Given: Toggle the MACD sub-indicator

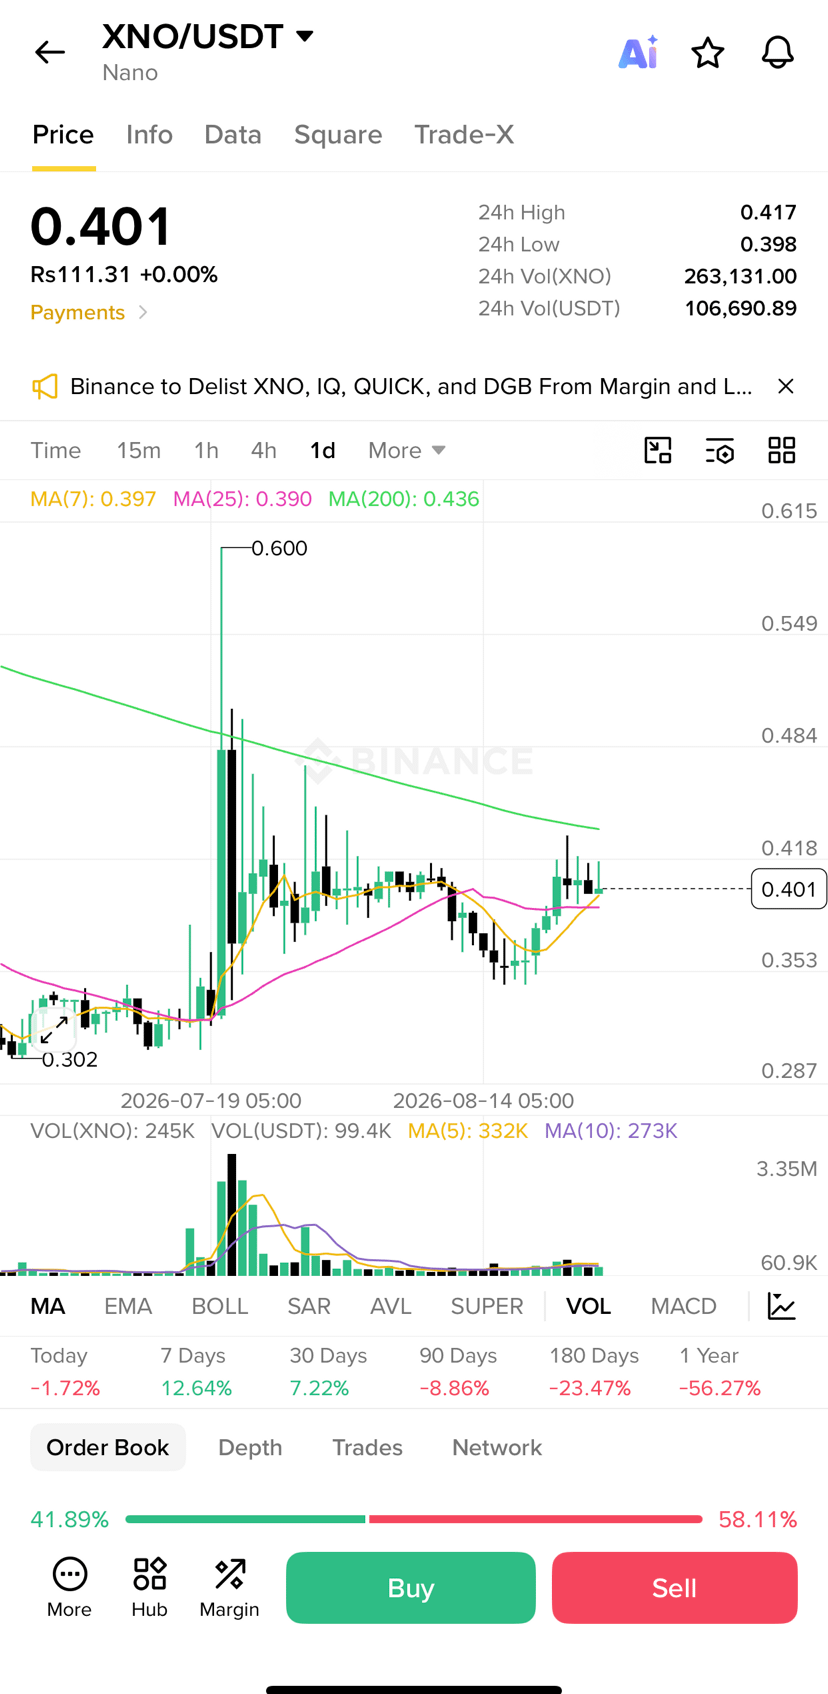Looking at the screenshot, I should tap(684, 1306).
